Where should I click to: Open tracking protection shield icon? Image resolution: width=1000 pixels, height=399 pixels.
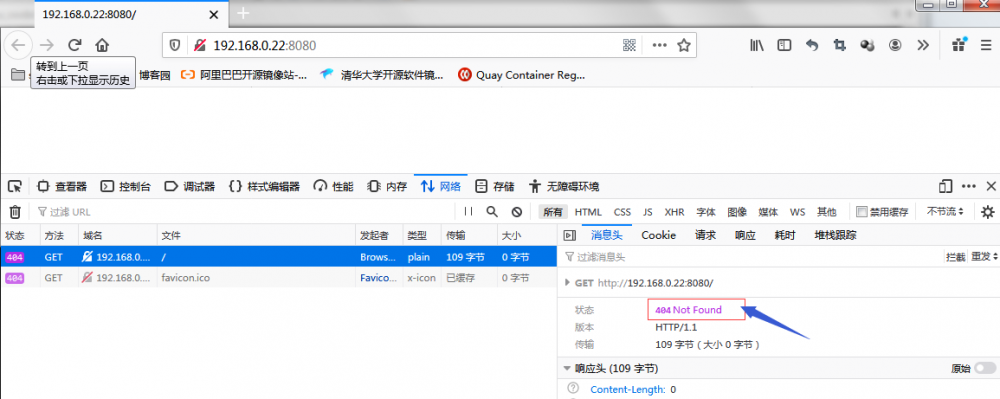click(x=175, y=45)
